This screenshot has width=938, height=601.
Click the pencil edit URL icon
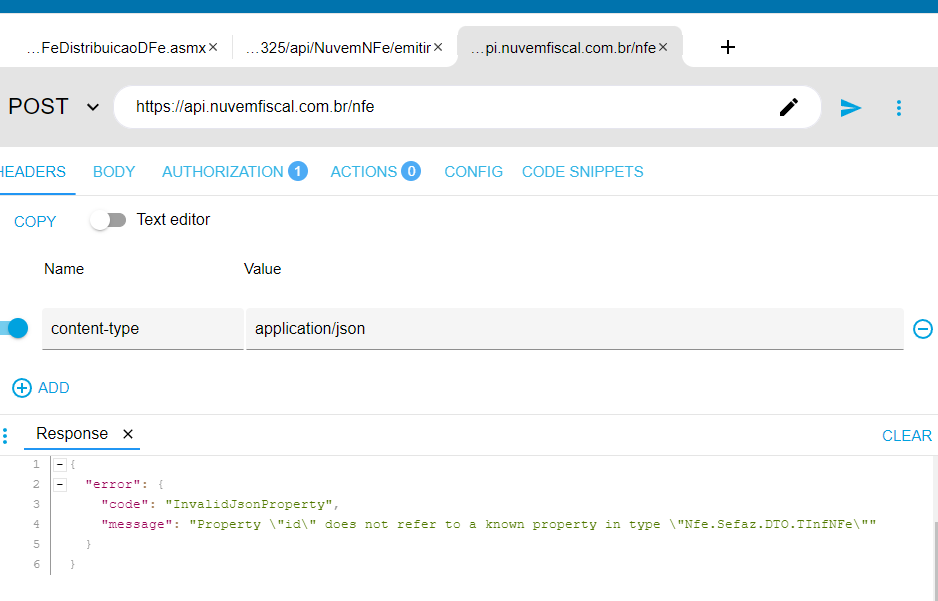click(x=789, y=107)
